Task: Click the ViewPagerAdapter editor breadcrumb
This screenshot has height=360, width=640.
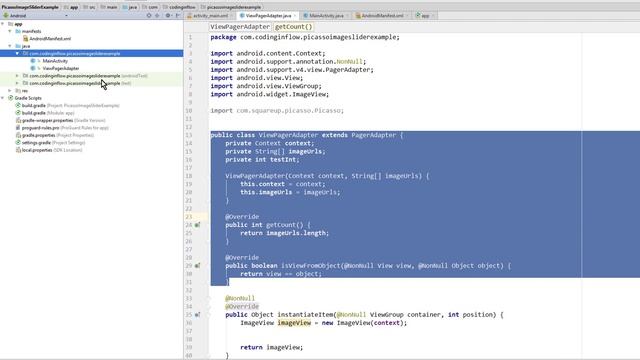Action: [240, 27]
